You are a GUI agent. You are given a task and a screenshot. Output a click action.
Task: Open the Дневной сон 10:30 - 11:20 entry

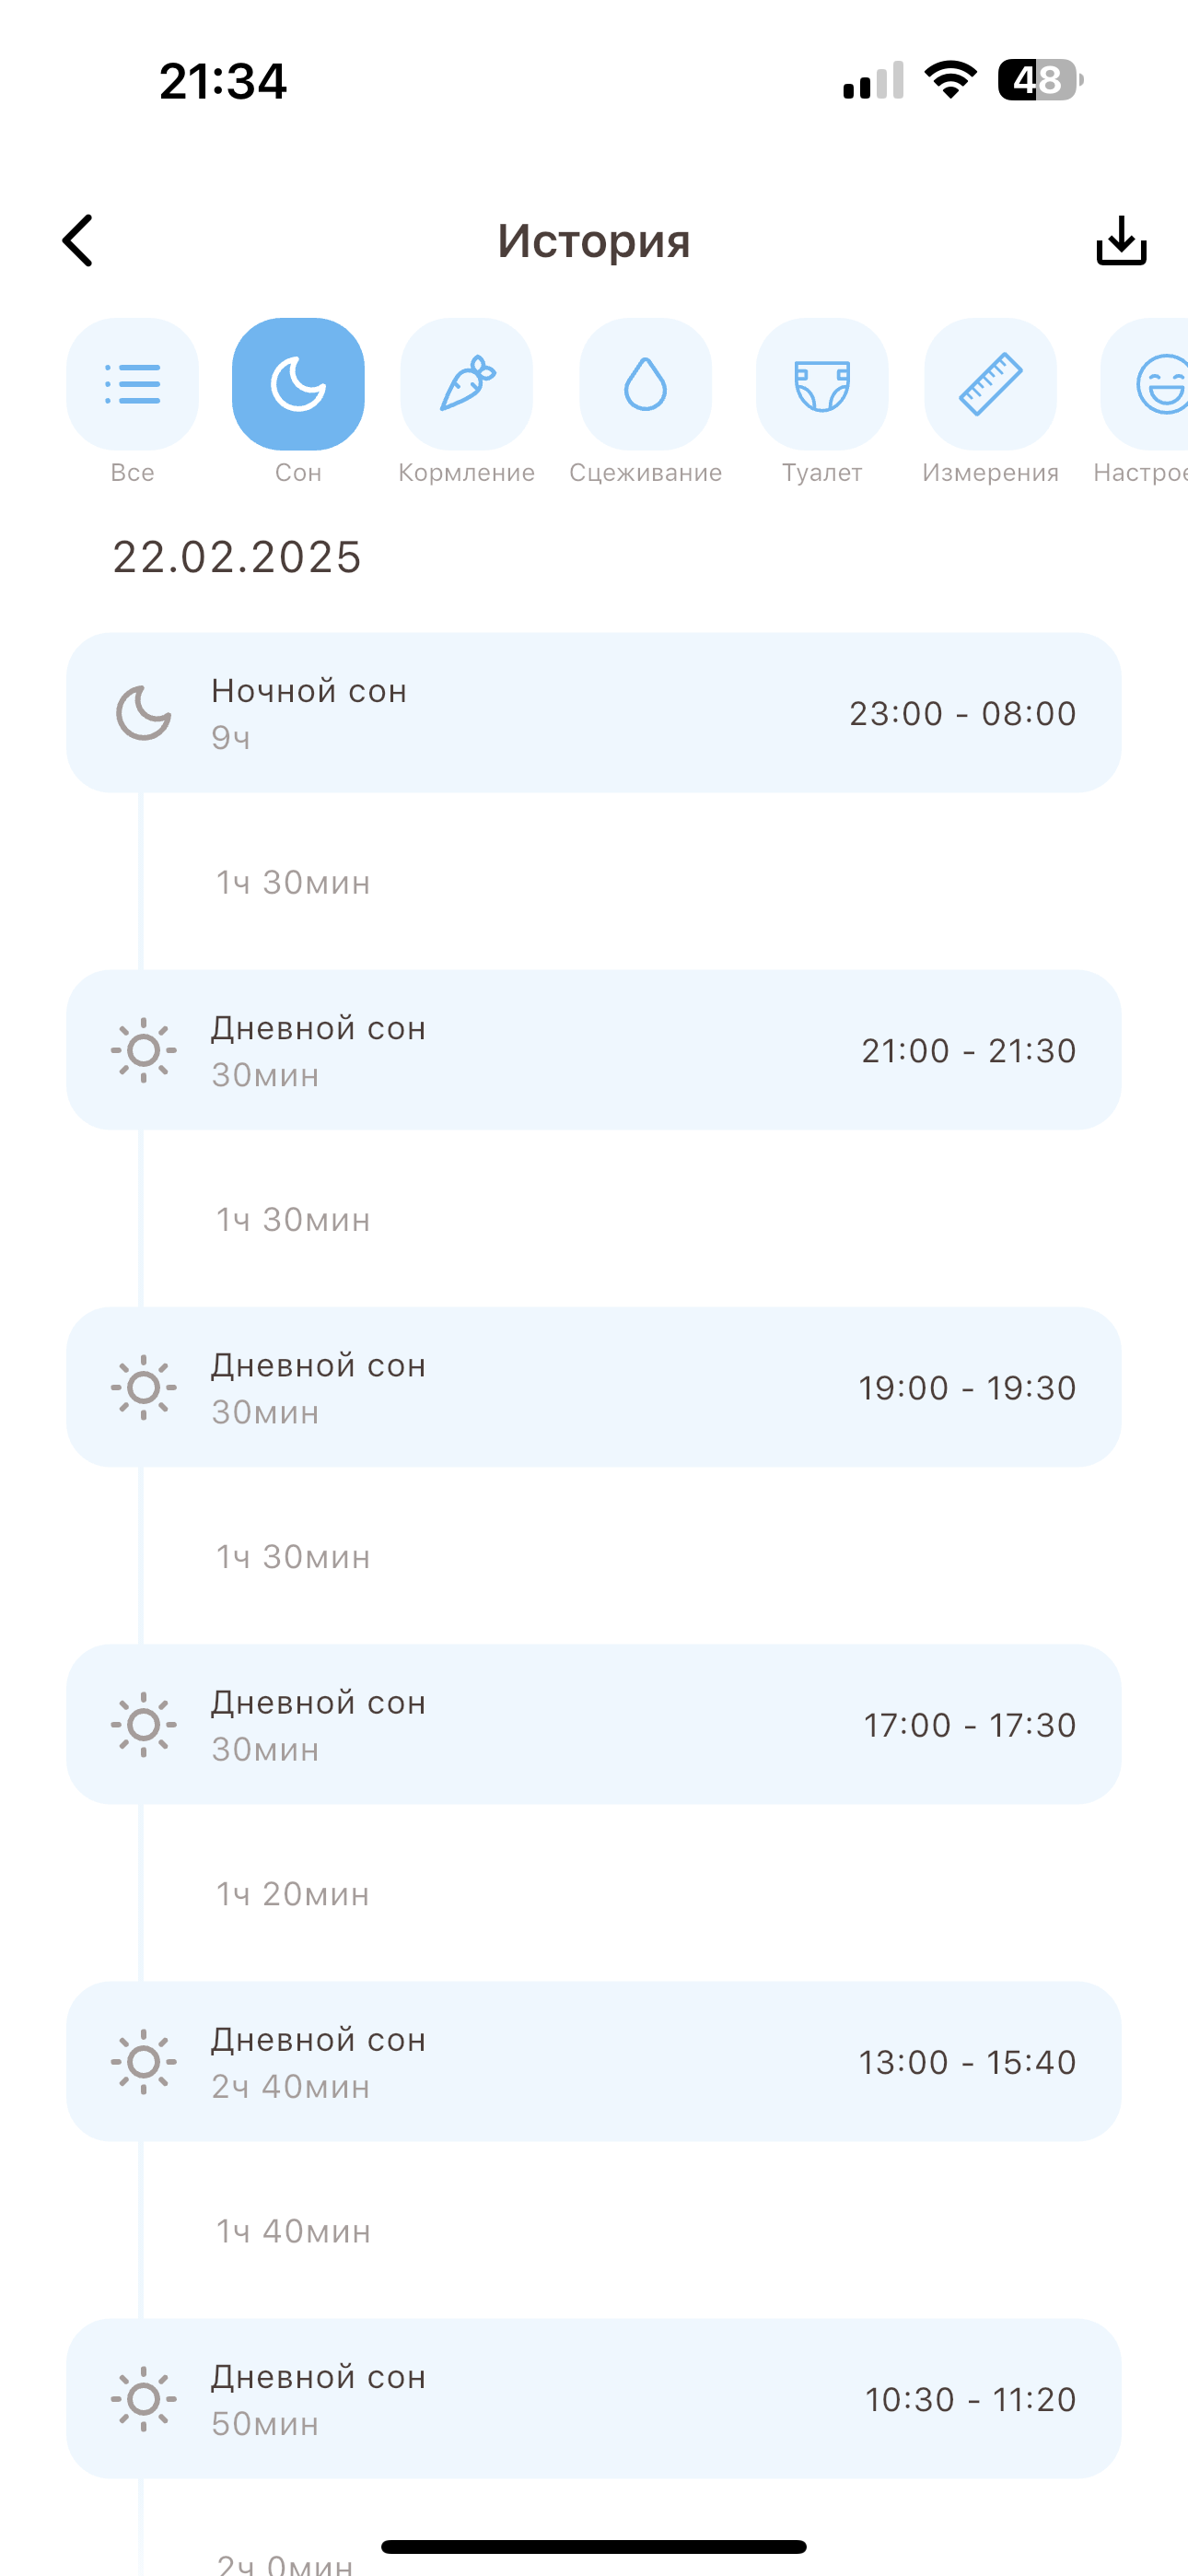point(593,2397)
